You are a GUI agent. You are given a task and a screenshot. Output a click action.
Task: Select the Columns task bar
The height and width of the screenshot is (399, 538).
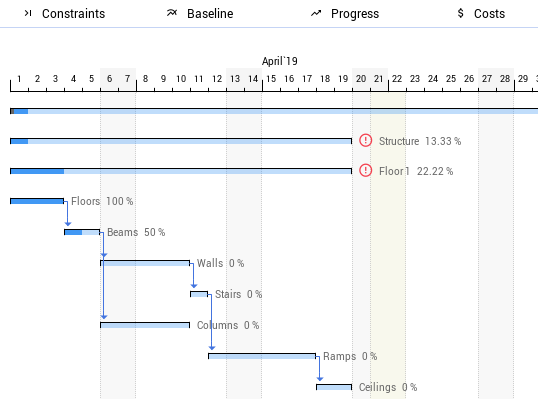point(145,325)
